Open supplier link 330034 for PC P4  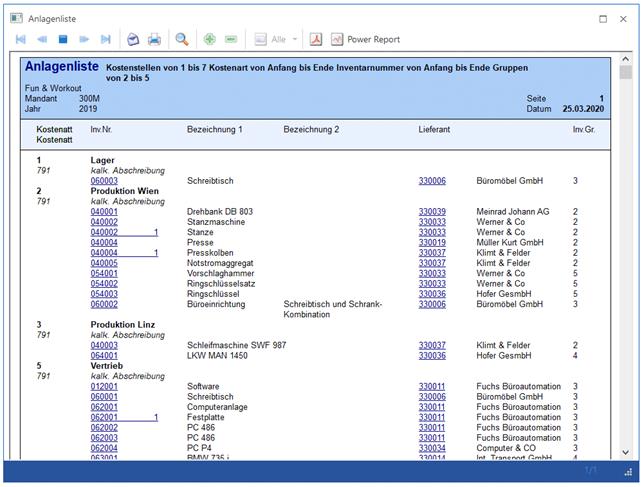(x=432, y=448)
